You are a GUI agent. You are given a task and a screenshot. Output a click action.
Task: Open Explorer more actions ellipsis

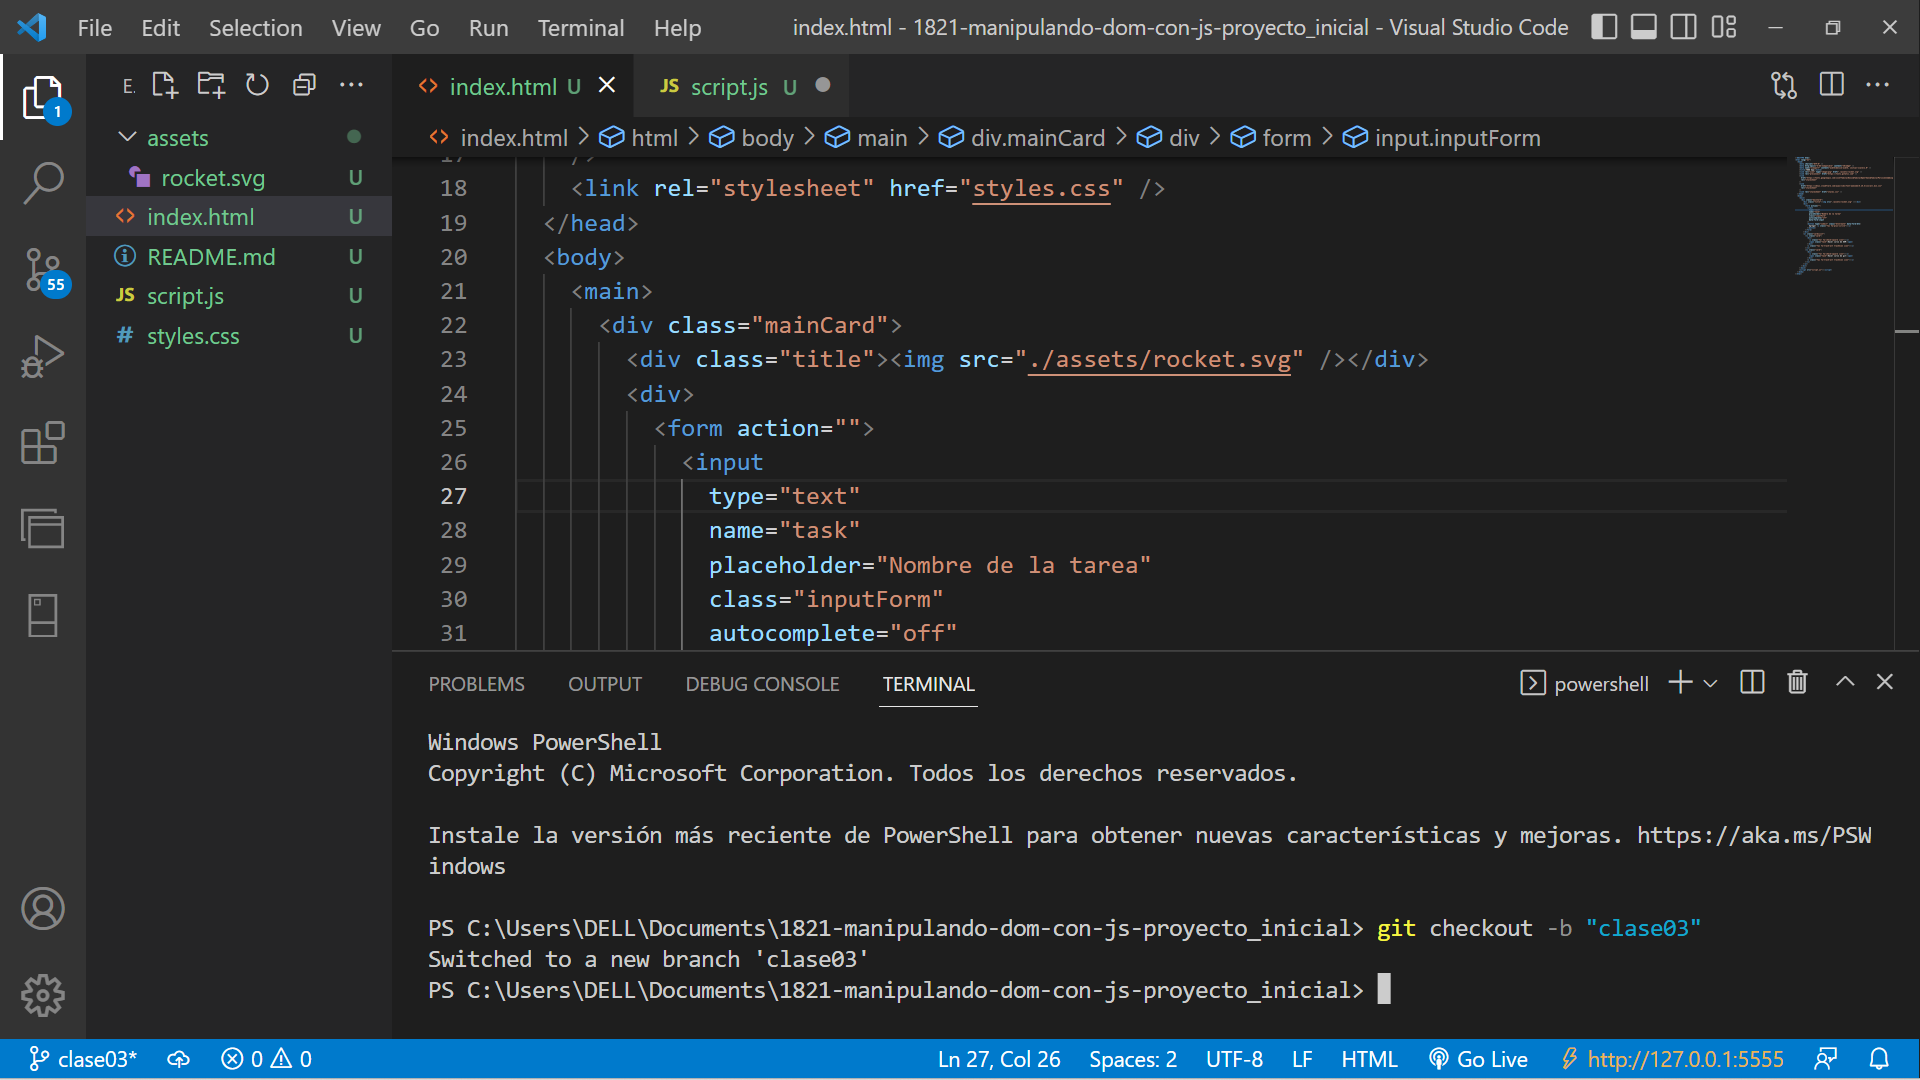(x=351, y=85)
